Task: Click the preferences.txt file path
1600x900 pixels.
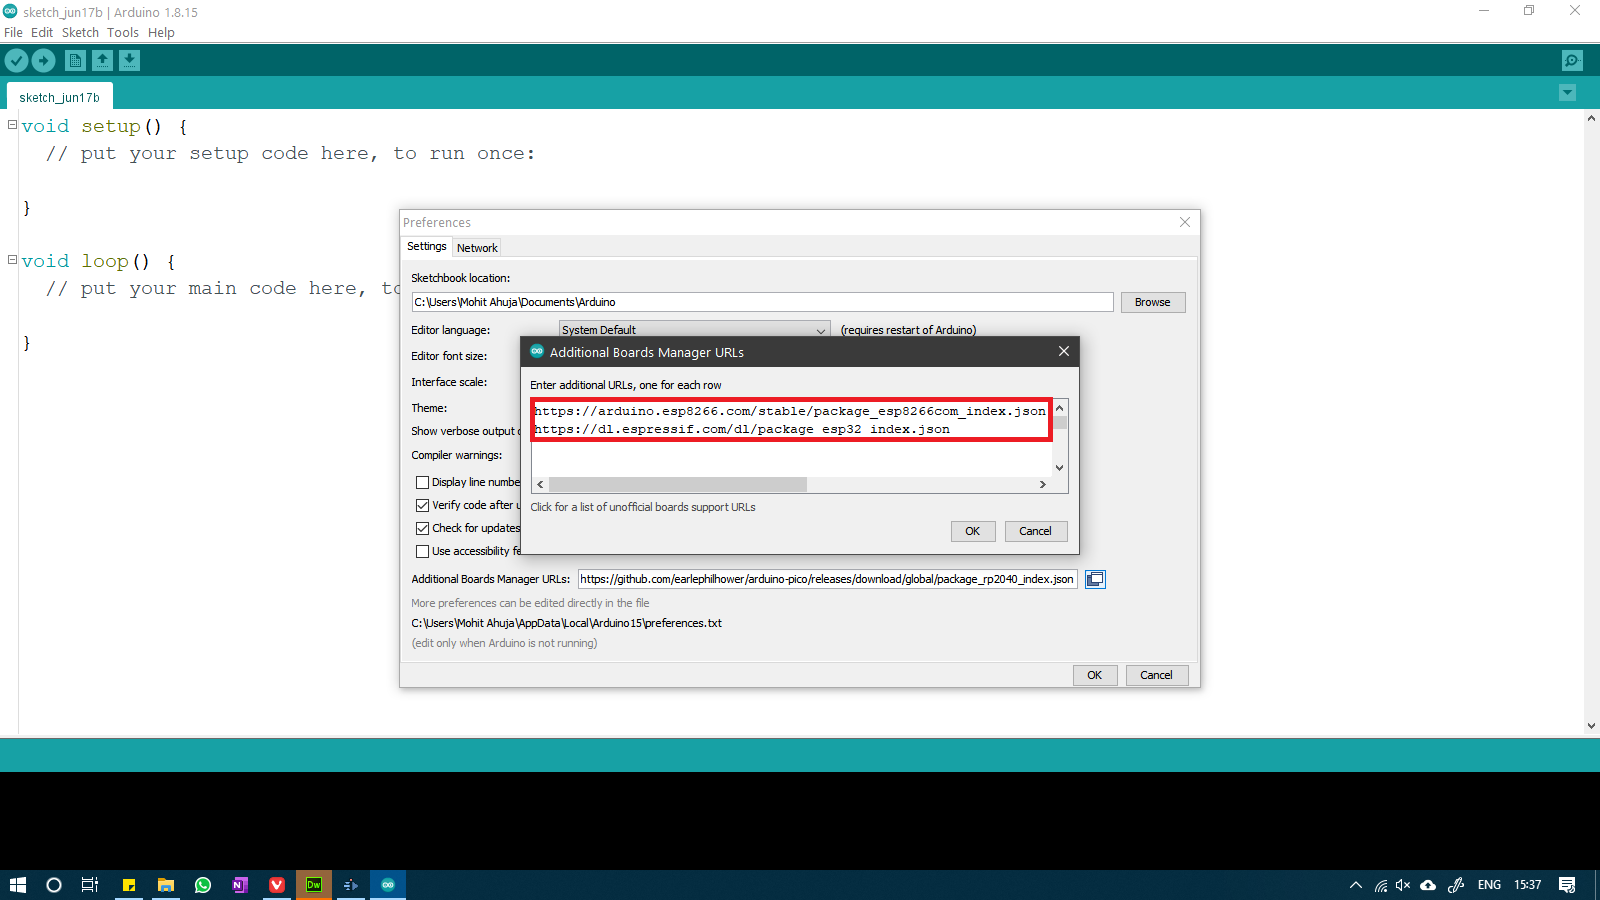Action: click(566, 623)
